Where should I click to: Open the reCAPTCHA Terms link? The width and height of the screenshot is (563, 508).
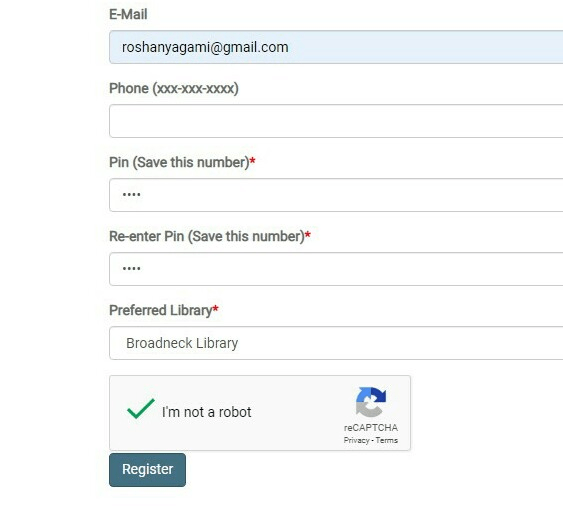click(387, 440)
